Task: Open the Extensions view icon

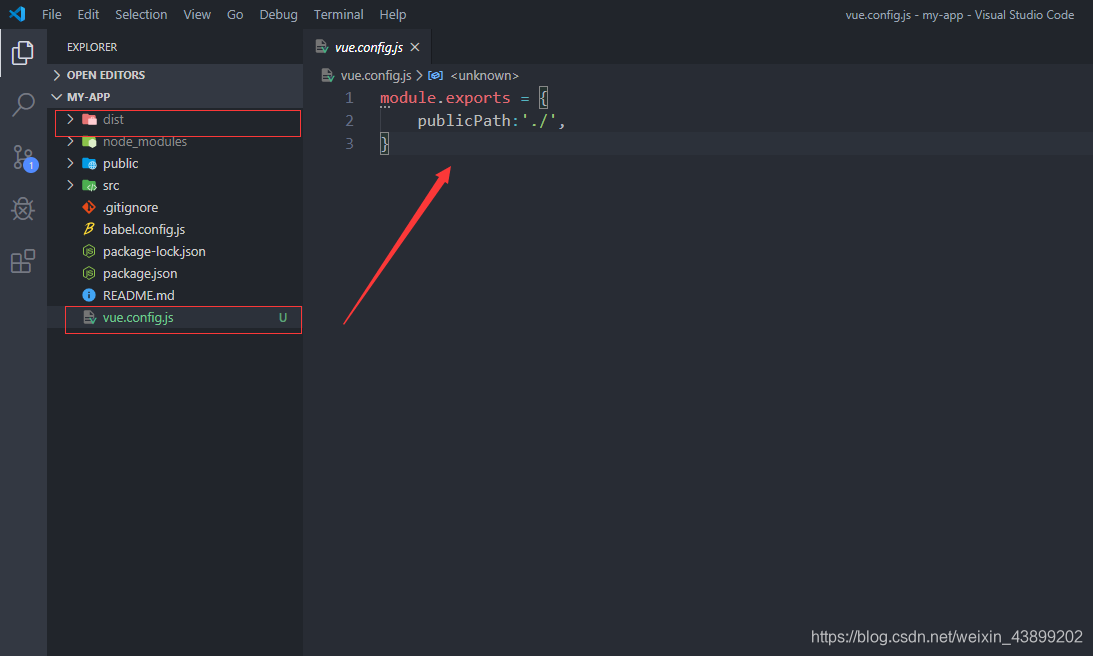Action: [x=23, y=261]
